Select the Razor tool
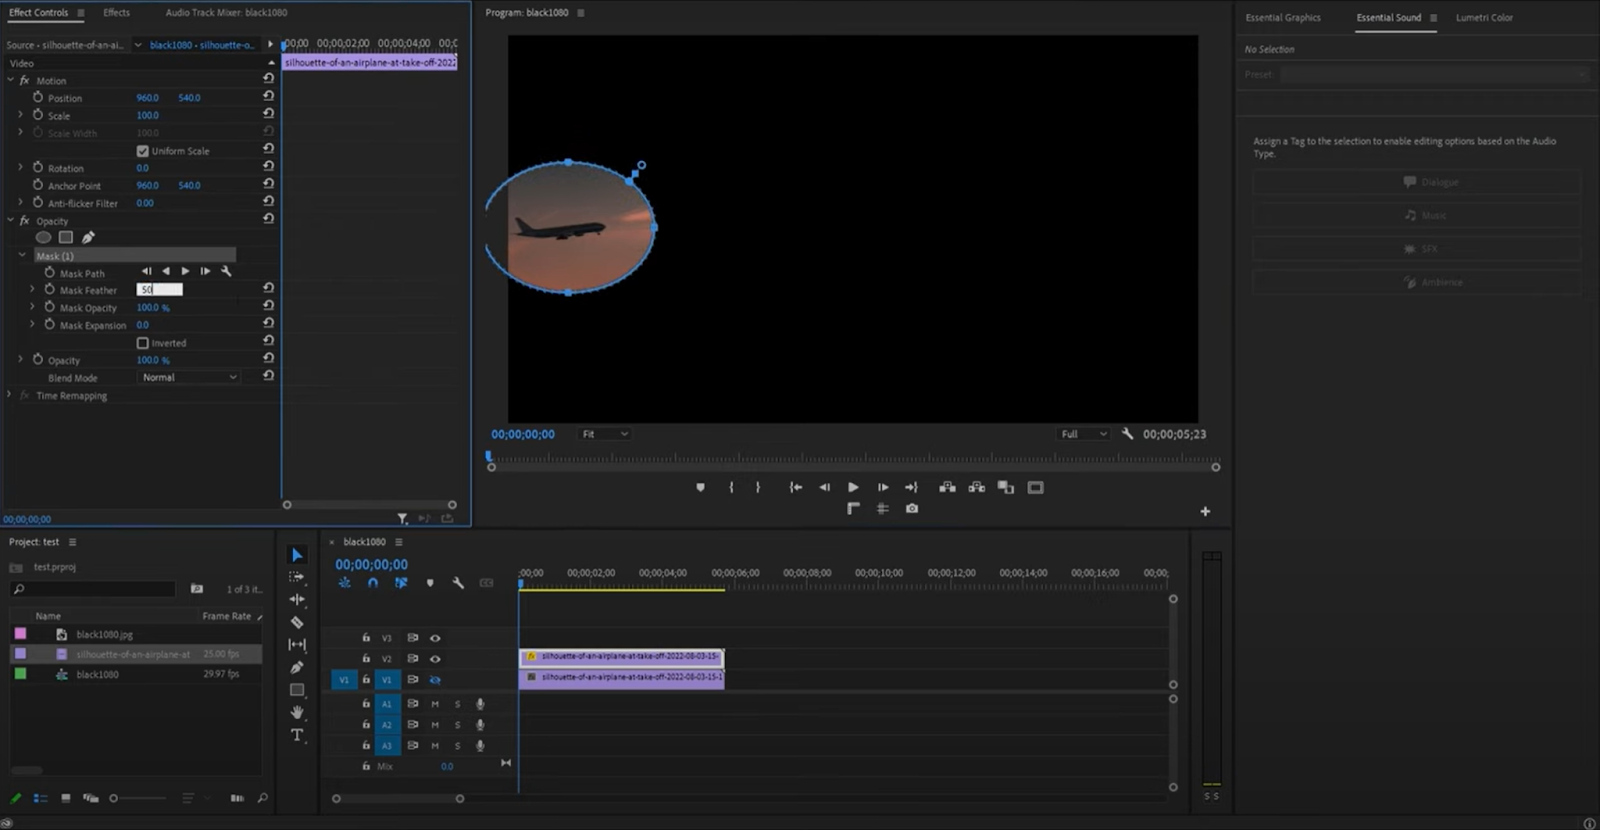The height and width of the screenshot is (830, 1600). tap(297, 622)
